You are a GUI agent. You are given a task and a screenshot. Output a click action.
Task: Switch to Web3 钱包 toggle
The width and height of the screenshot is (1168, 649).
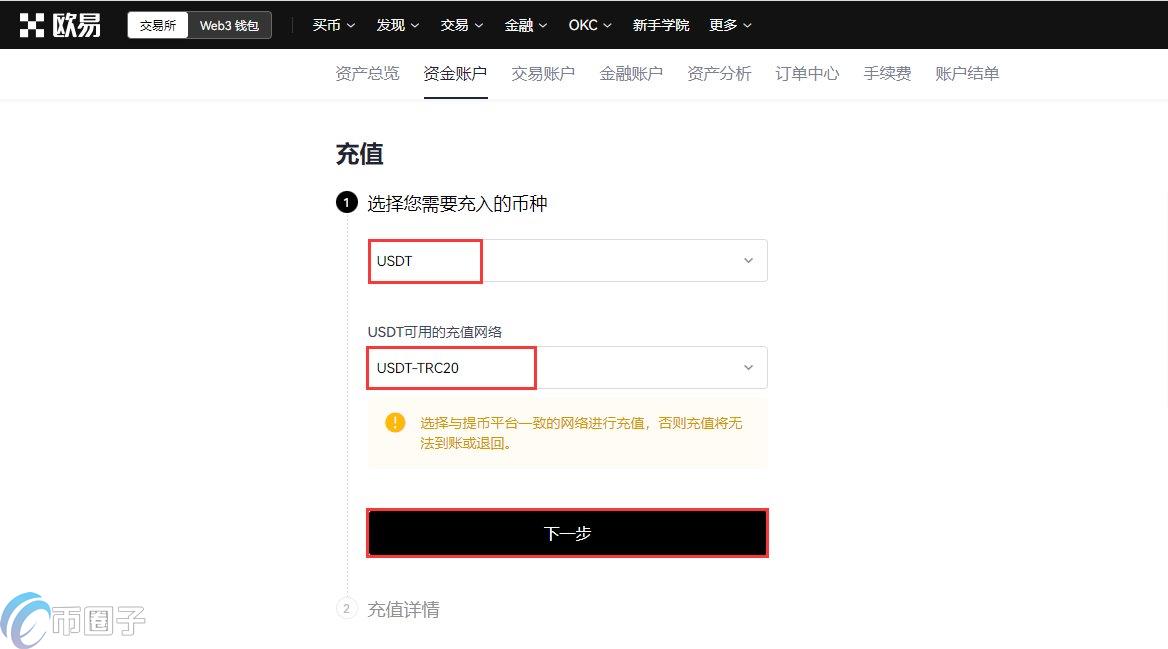click(x=229, y=25)
